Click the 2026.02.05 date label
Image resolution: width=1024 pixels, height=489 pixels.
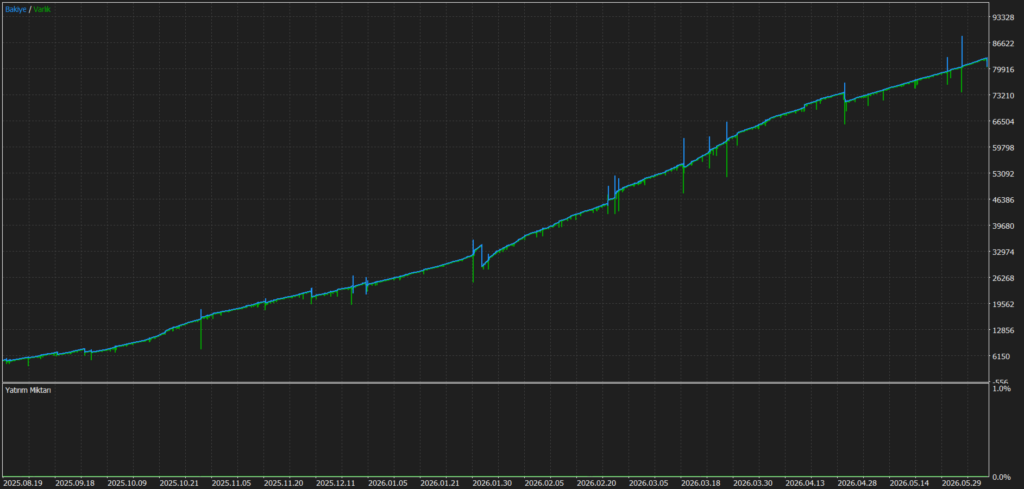point(545,483)
